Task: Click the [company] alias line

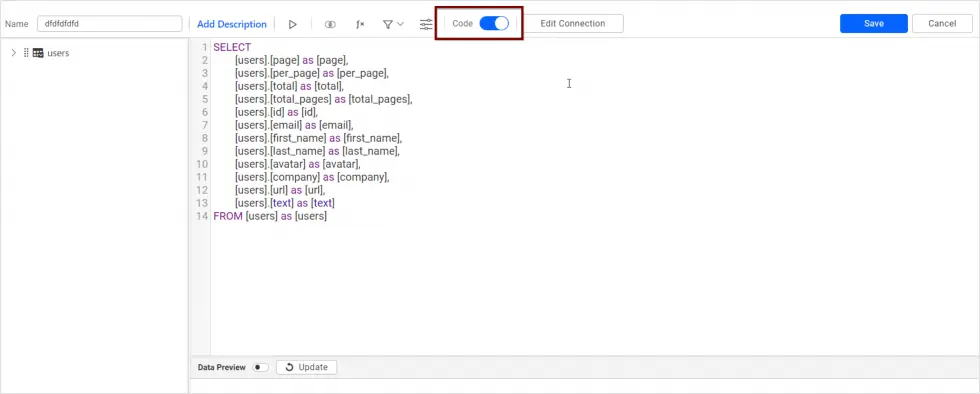Action: click(x=312, y=178)
